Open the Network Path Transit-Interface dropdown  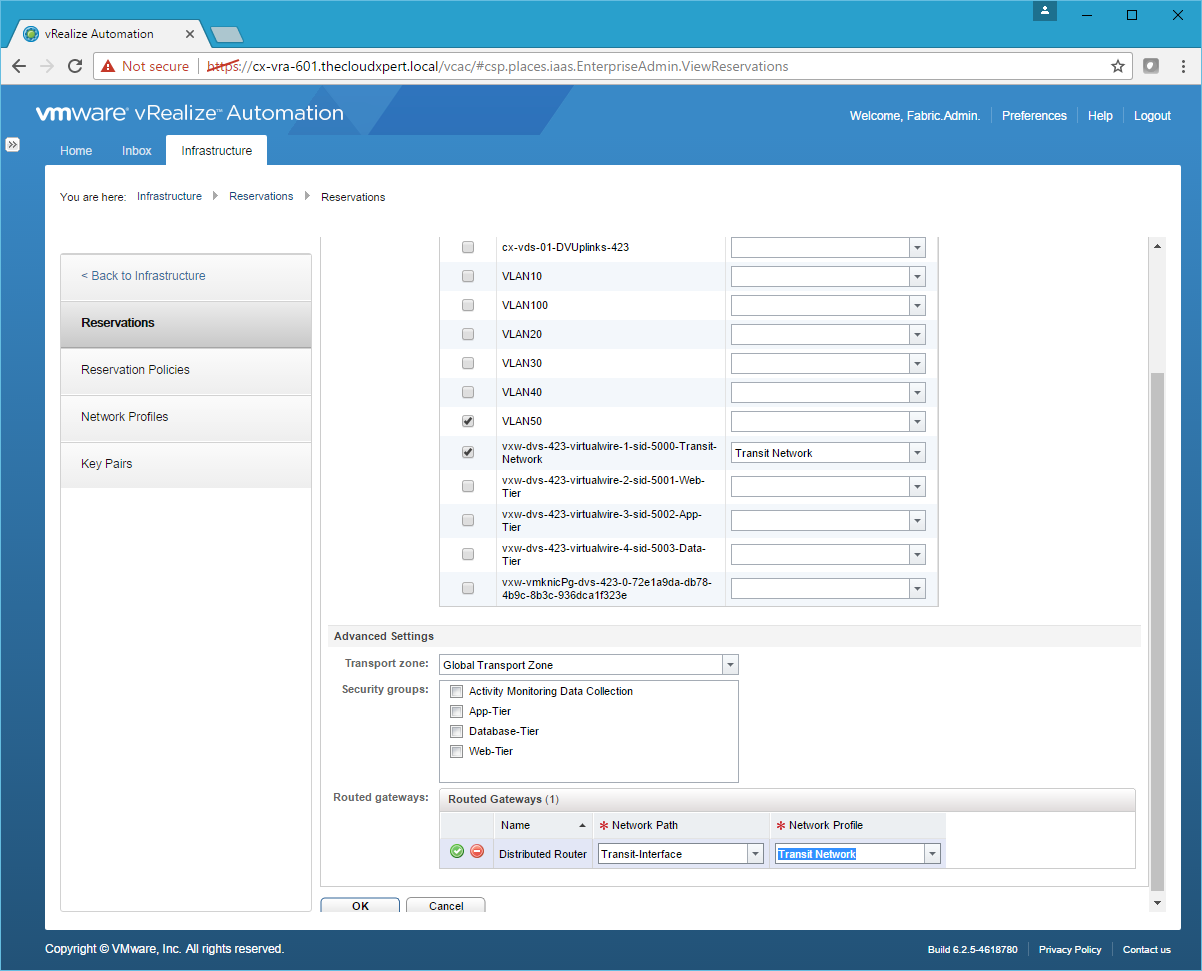tap(755, 854)
